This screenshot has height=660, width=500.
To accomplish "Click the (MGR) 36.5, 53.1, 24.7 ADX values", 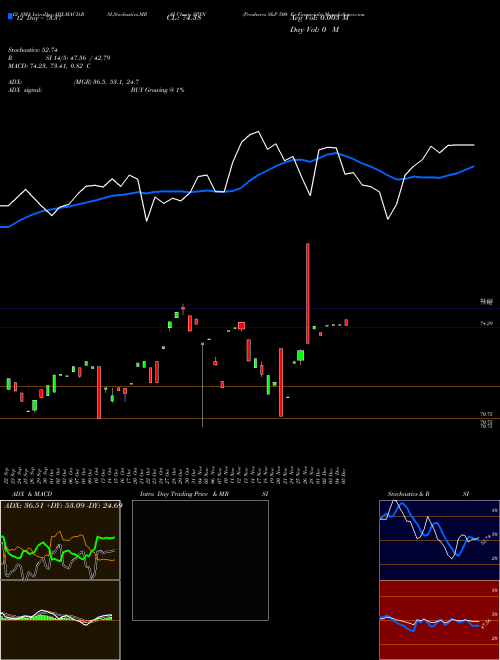I will point(106,82).
